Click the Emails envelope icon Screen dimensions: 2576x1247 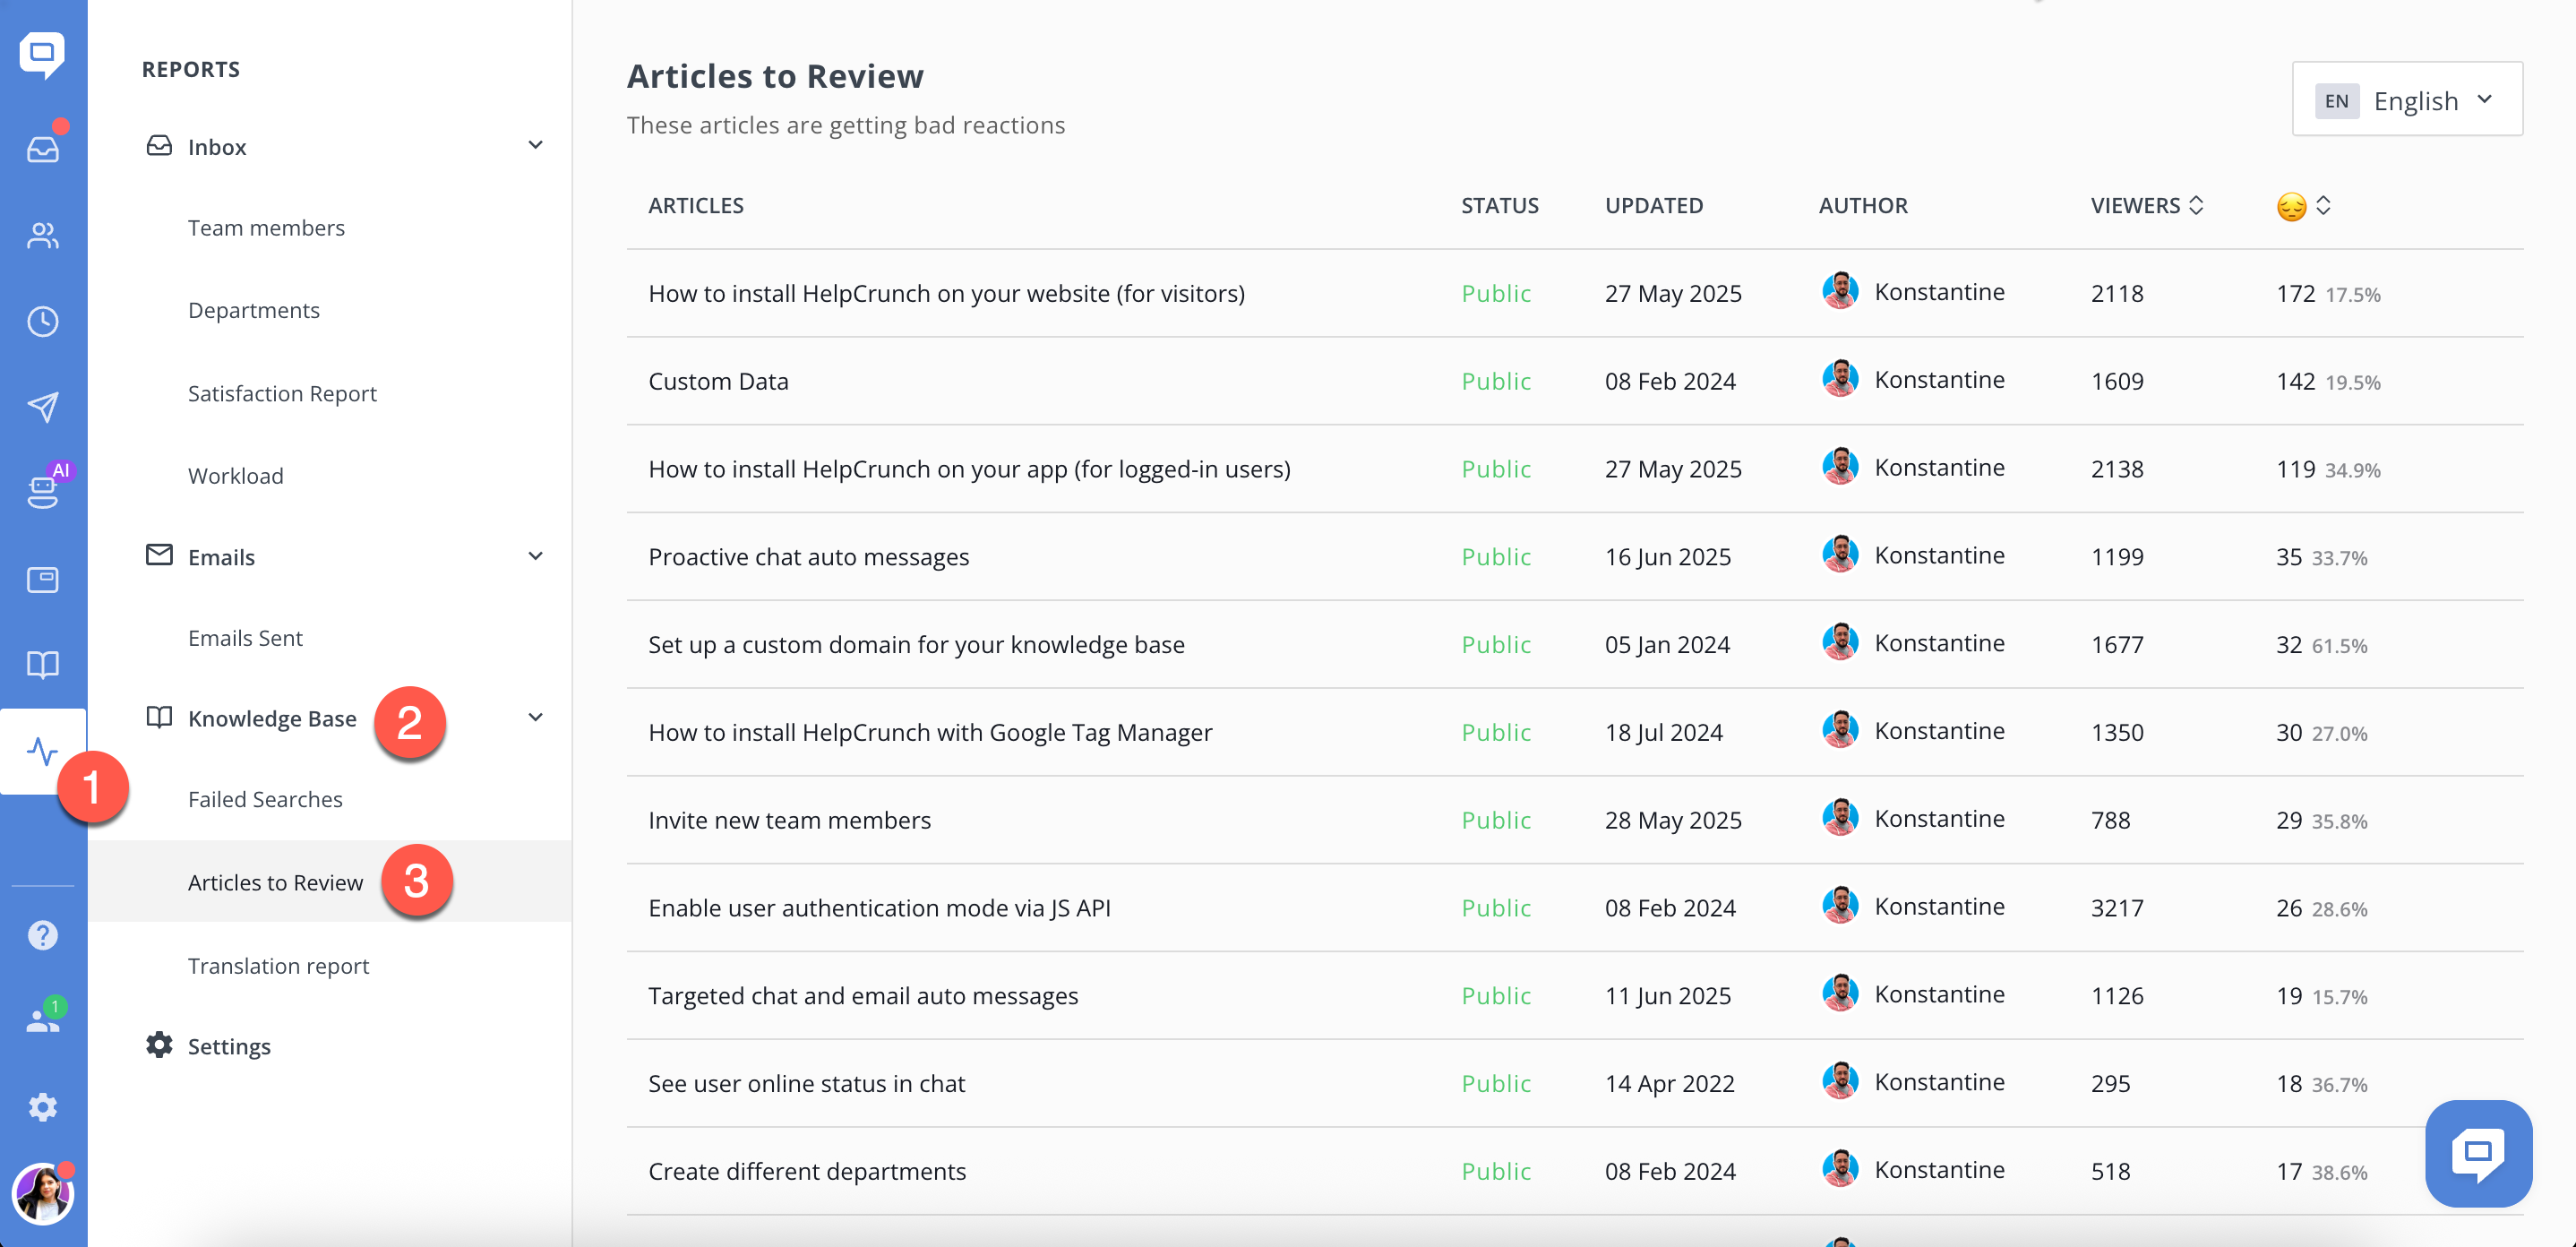point(159,554)
